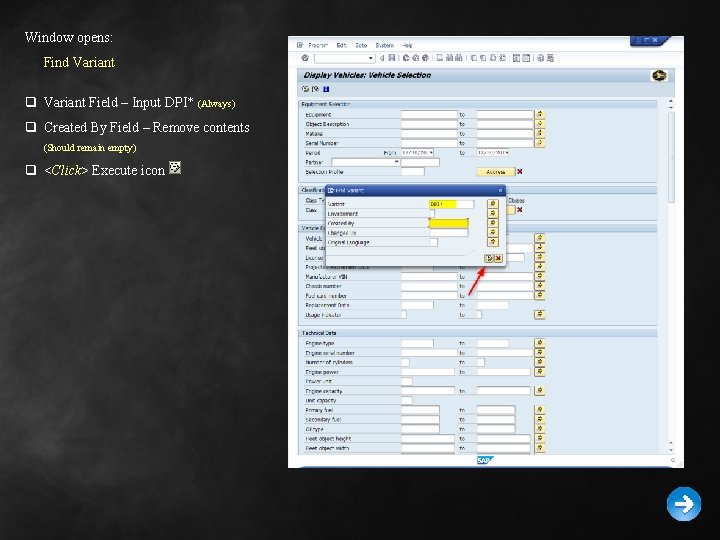720x540 pixels.
Task: Expand the command field dropdown in toolbar
Action: click(x=371, y=58)
